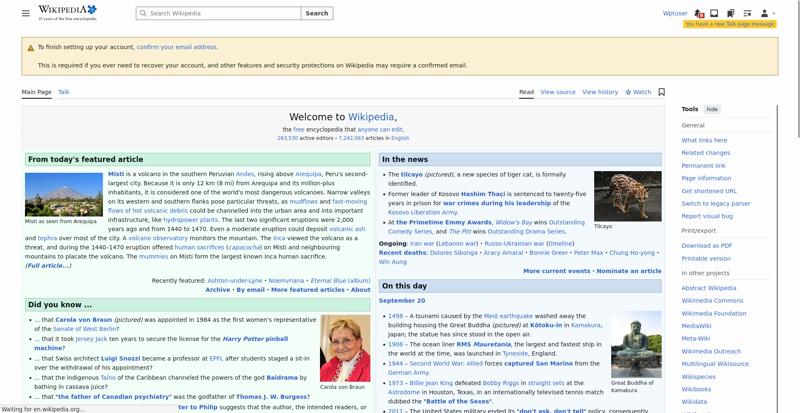
Task: Click the Wikipedia link in Welcome heading
Action: (x=371, y=117)
